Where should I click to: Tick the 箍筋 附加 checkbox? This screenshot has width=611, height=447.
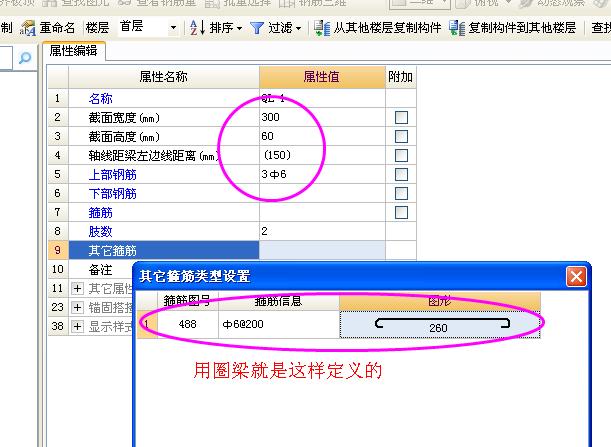pyautogui.click(x=401, y=212)
